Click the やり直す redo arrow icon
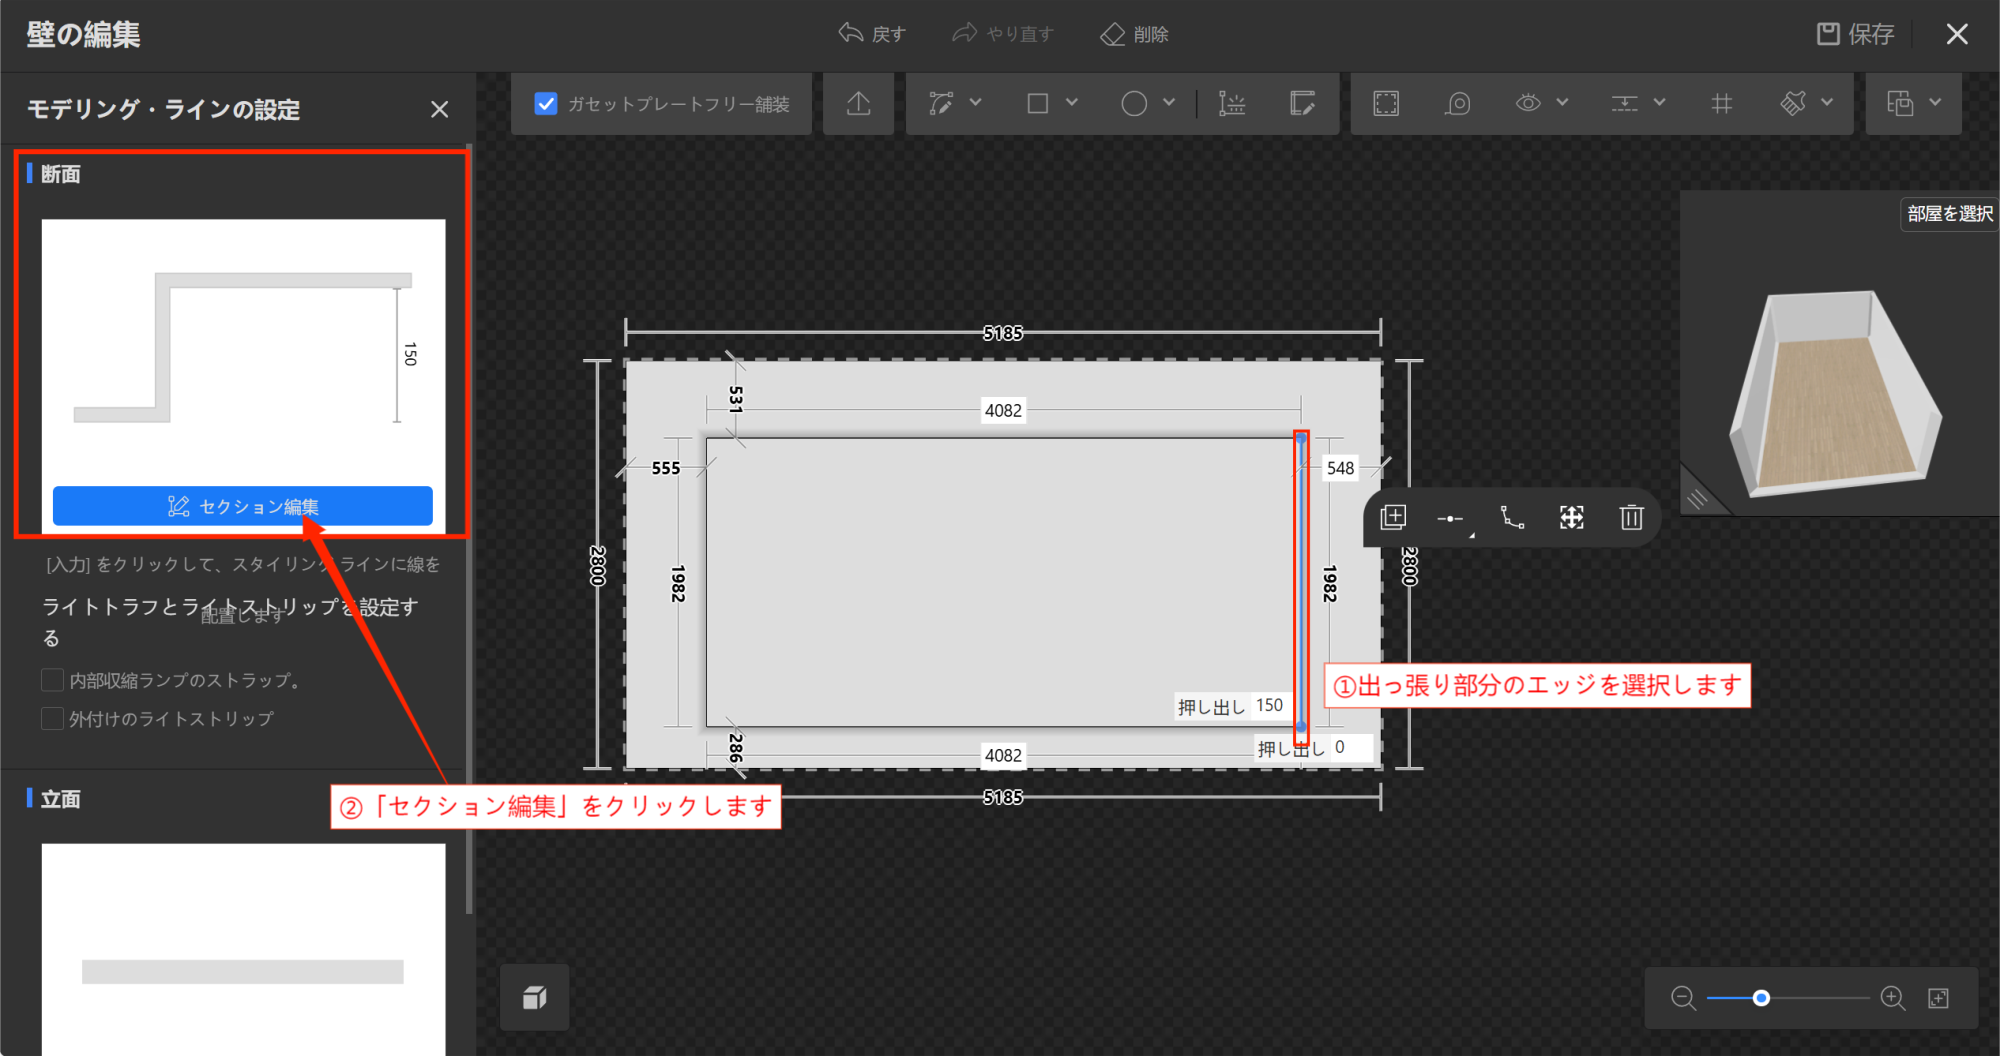The height and width of the screenshot is (1056, 2000). (x=965, y=33)
